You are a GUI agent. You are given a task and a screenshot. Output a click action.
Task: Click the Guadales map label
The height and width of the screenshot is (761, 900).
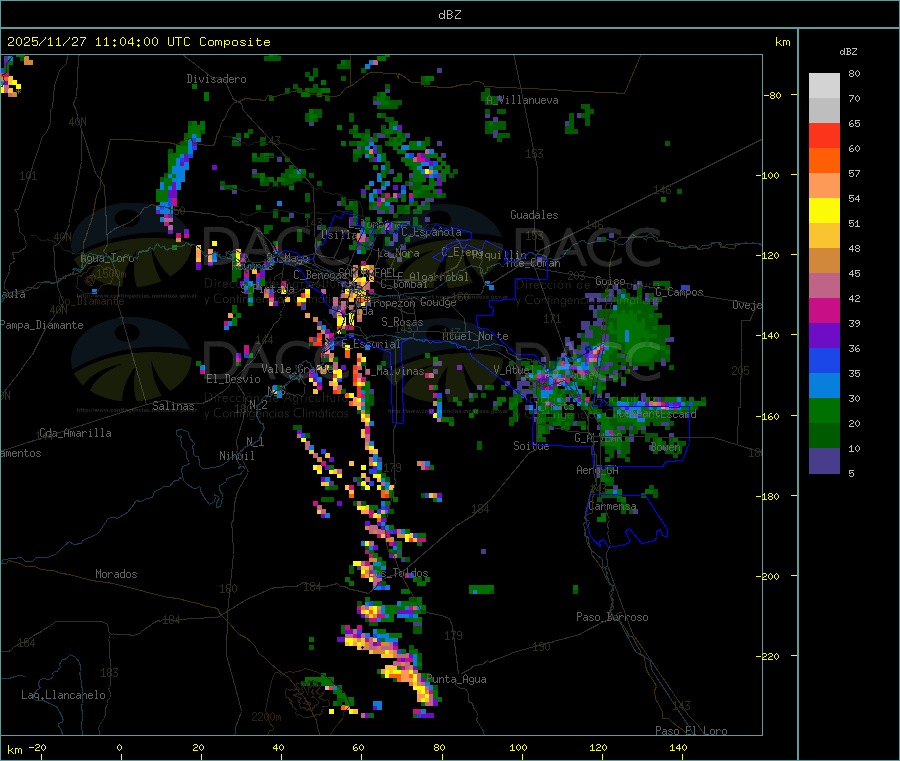click(534, 215)
